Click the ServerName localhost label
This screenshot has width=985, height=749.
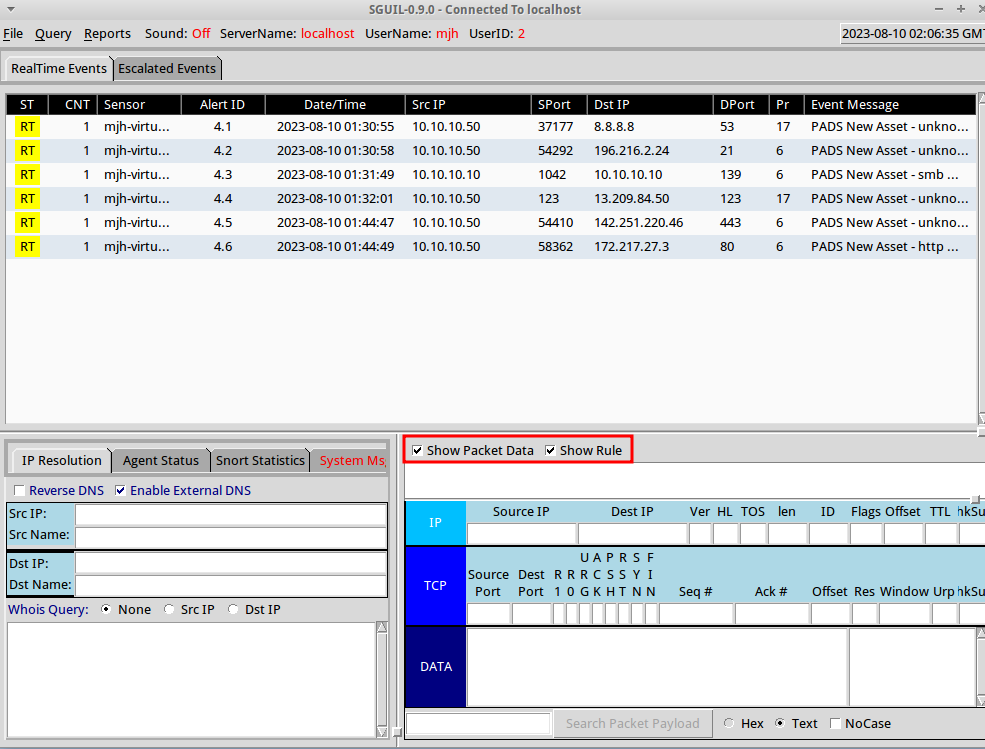pyautogui.click(x=327, y=34)
